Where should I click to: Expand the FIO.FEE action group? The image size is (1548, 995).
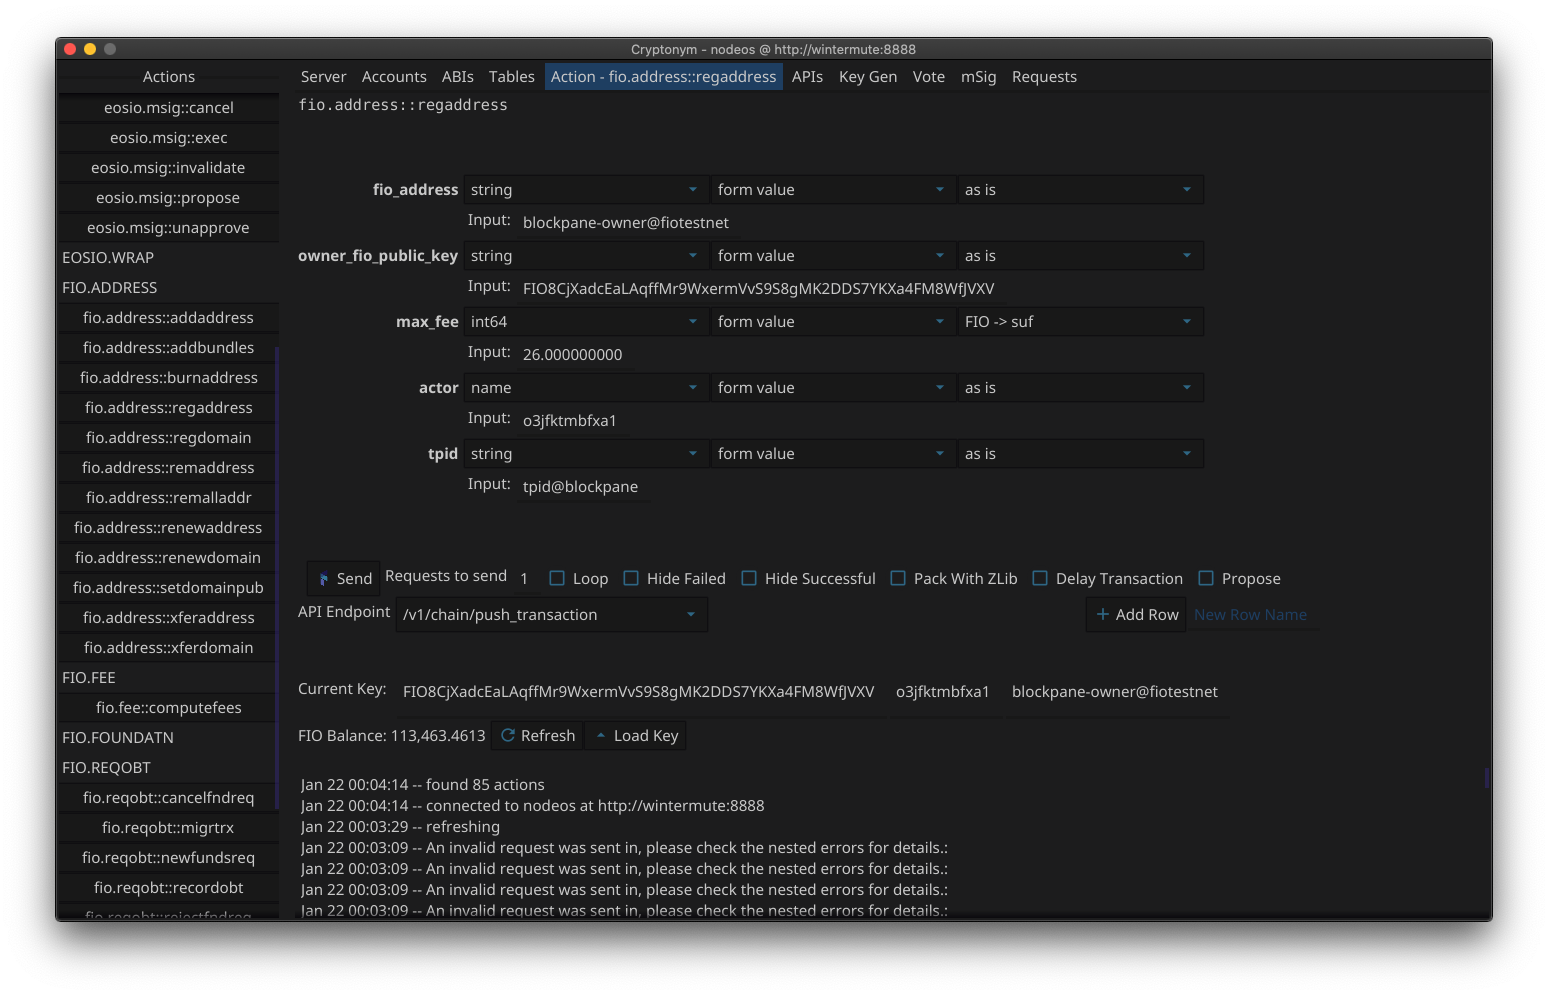click(x=89, y=678)
